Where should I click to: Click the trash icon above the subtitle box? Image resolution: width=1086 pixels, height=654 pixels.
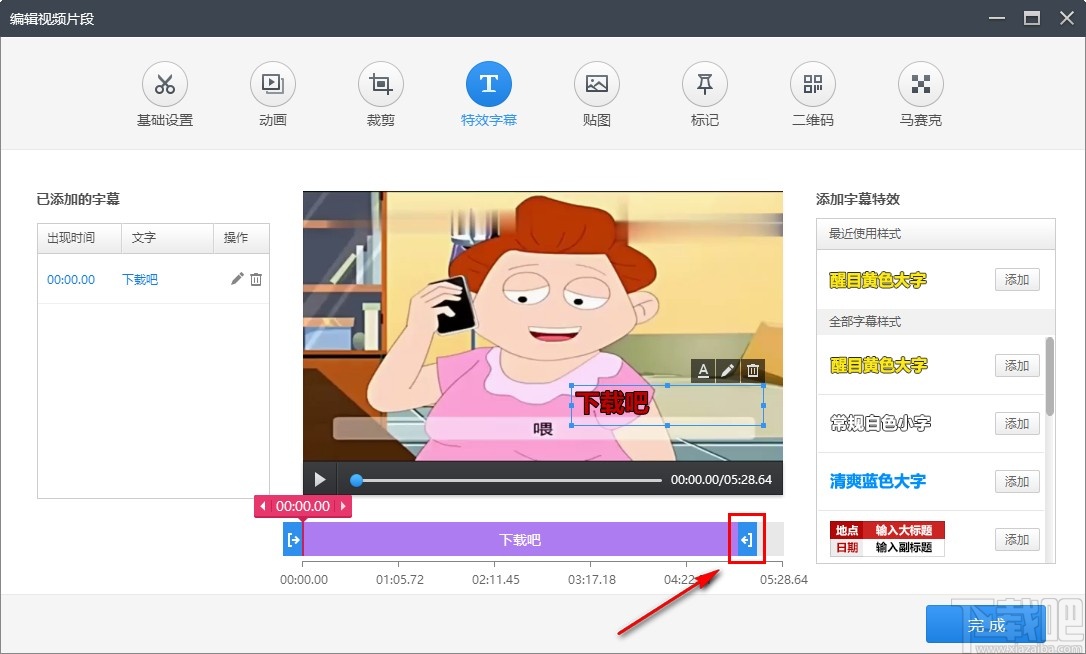point(752,371)
